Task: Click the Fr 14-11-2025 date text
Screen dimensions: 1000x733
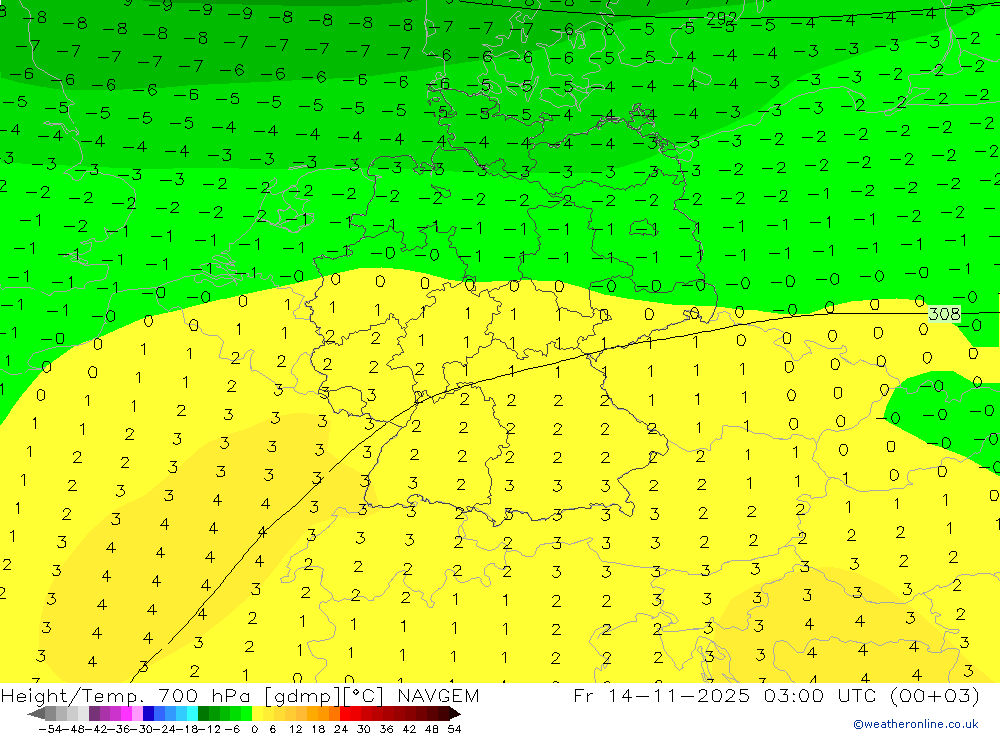Action: [x=662, y=696]
